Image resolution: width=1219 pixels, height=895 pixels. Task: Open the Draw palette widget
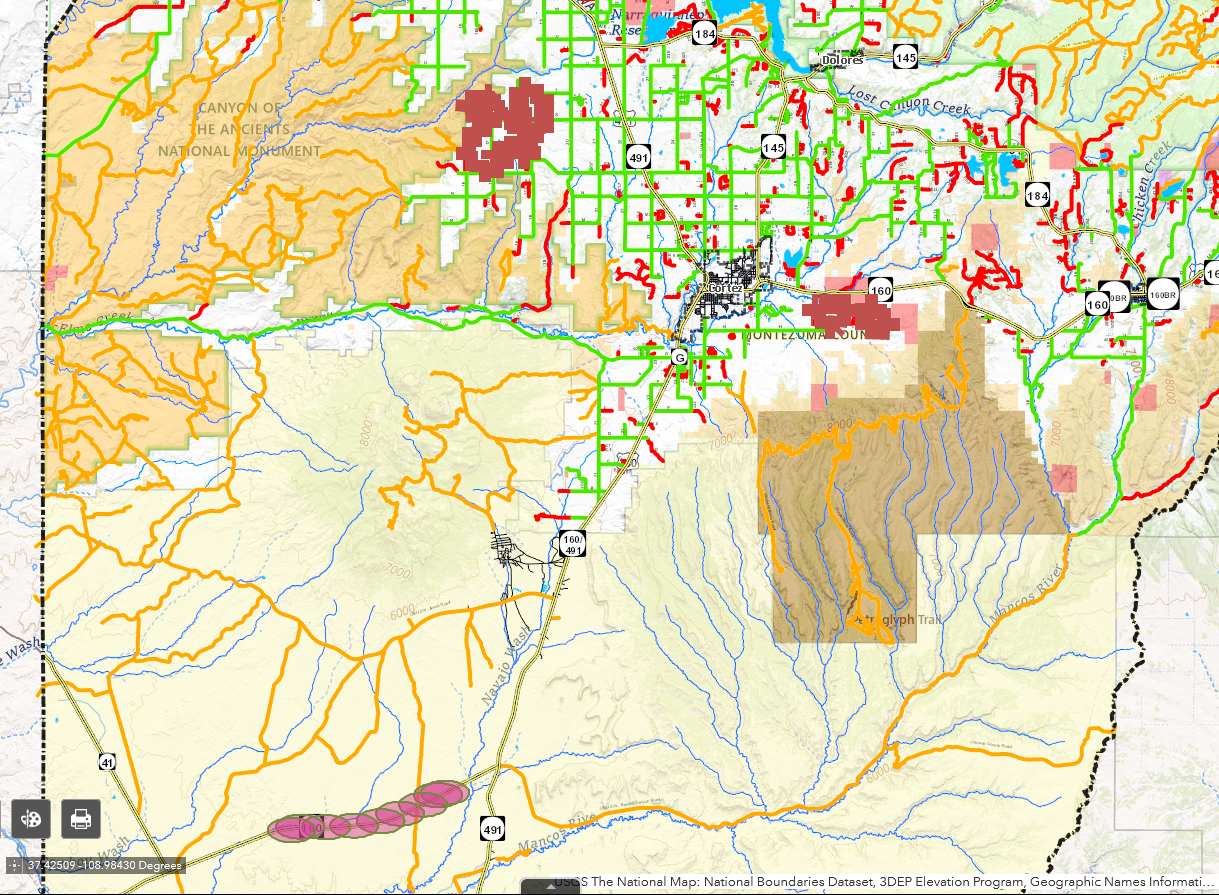coord(31,819)
